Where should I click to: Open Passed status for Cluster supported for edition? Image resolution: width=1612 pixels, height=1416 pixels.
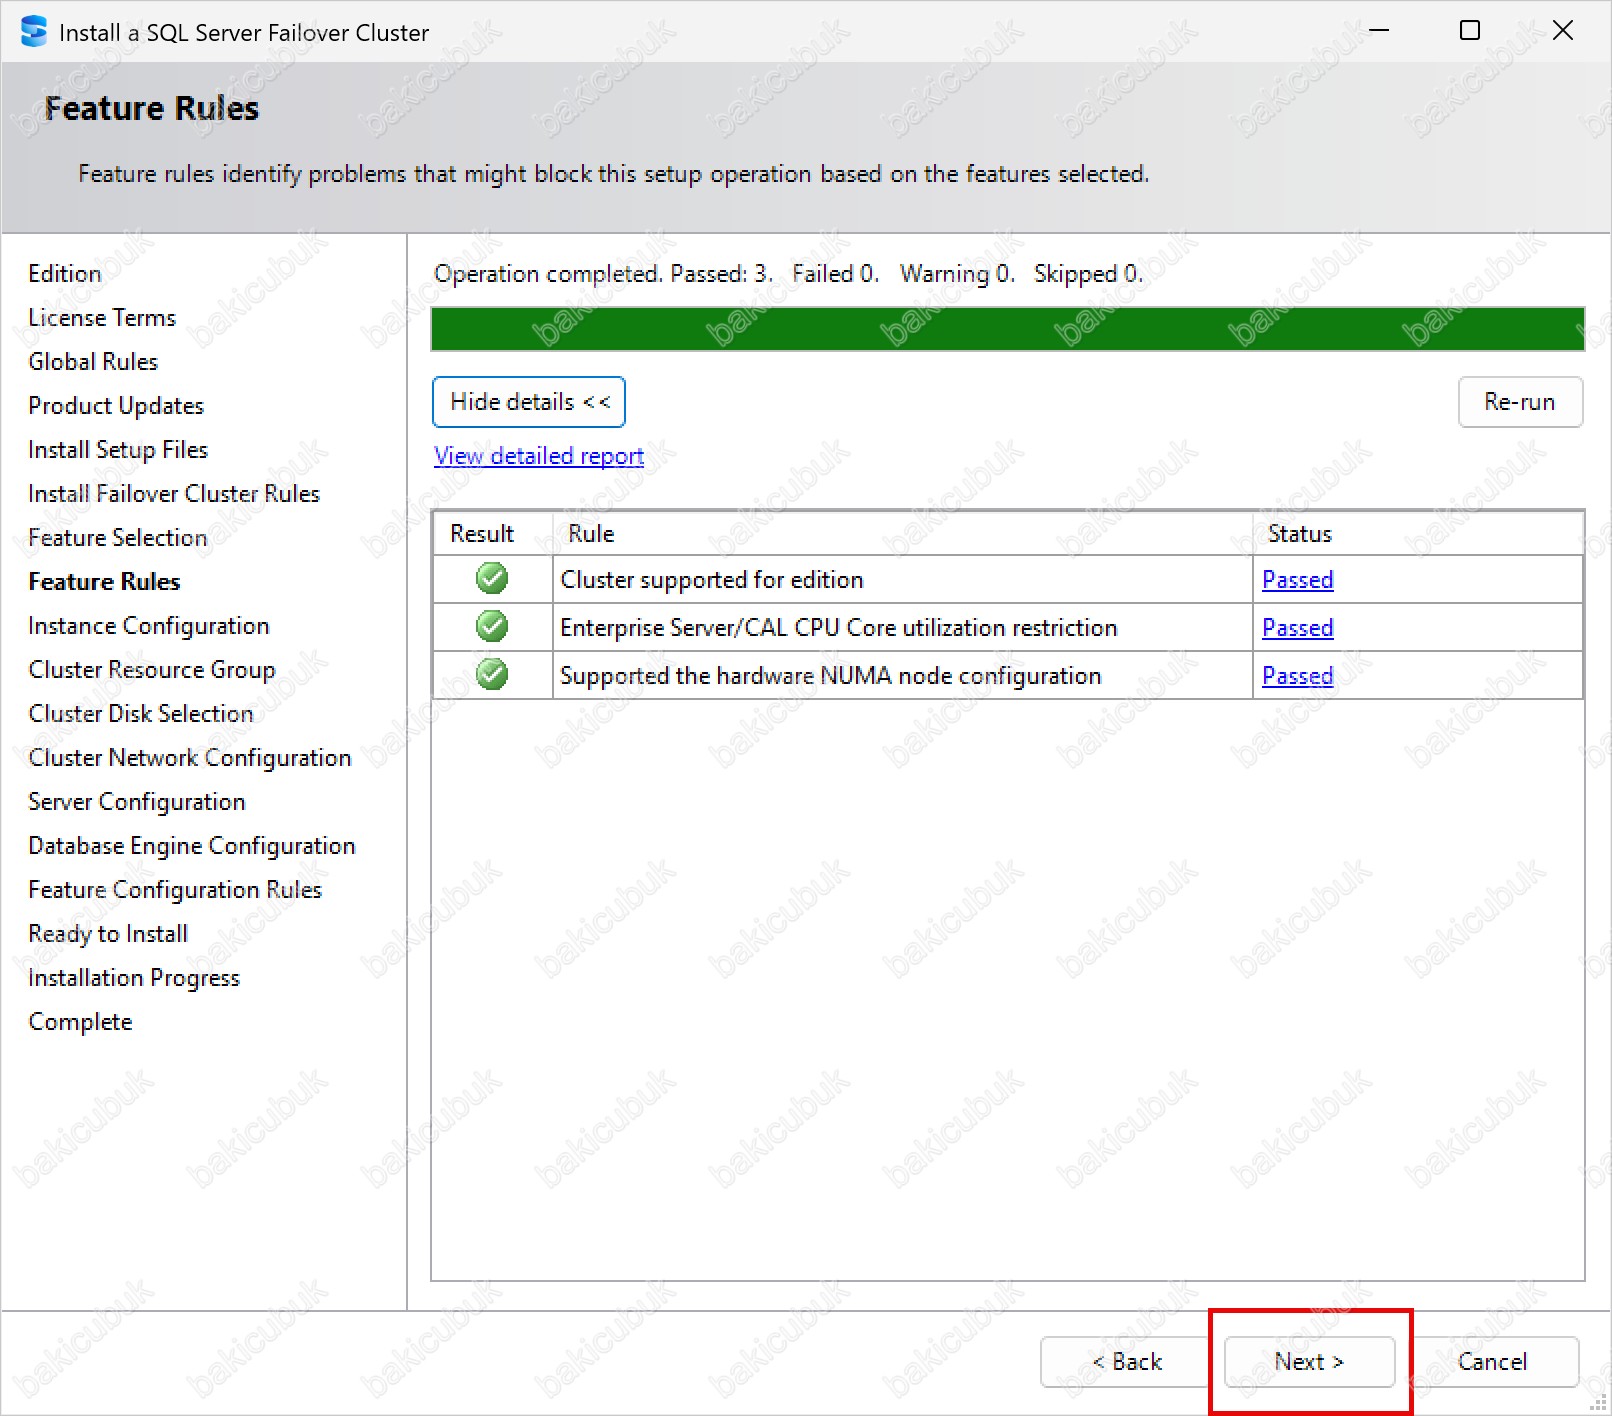tap(1297, 580)
